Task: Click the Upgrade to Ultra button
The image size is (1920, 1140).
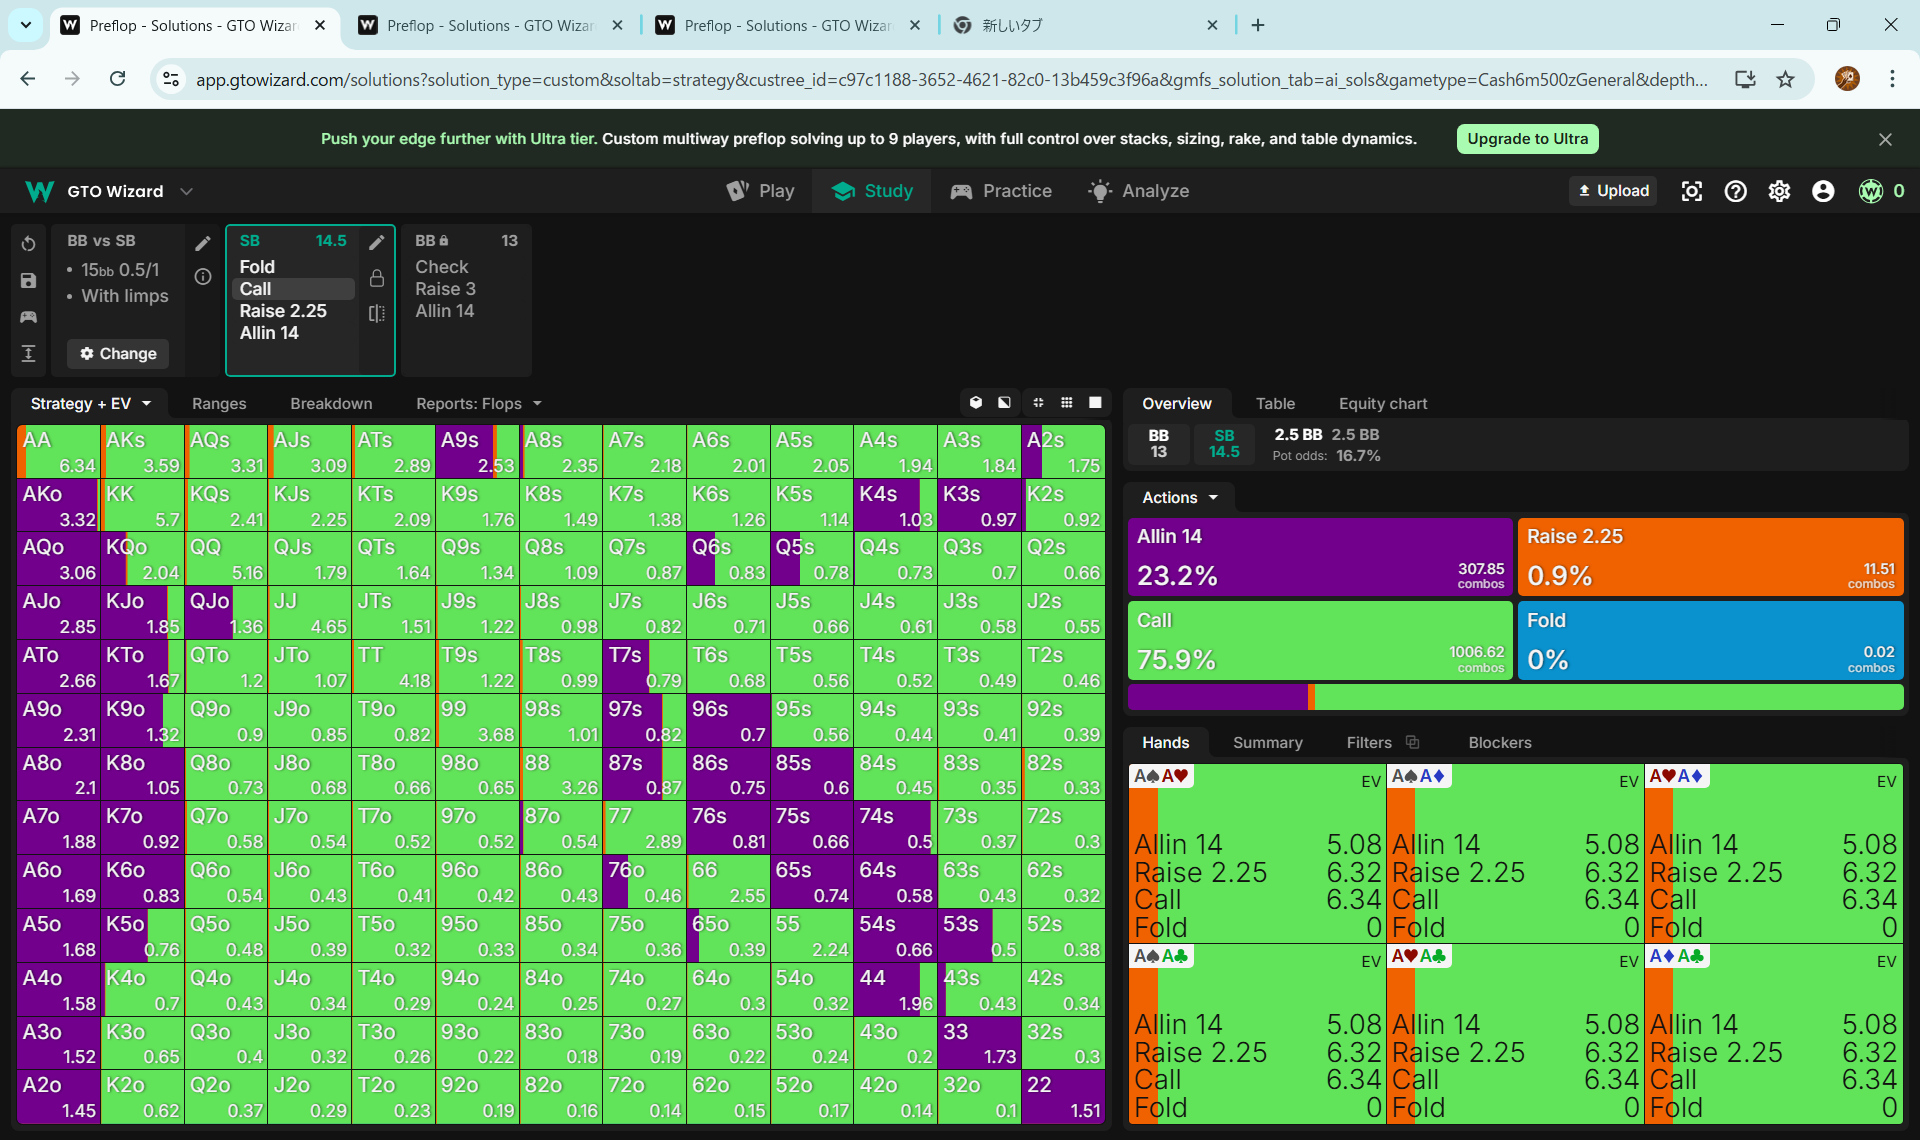Action: (x=1527, y=139)
